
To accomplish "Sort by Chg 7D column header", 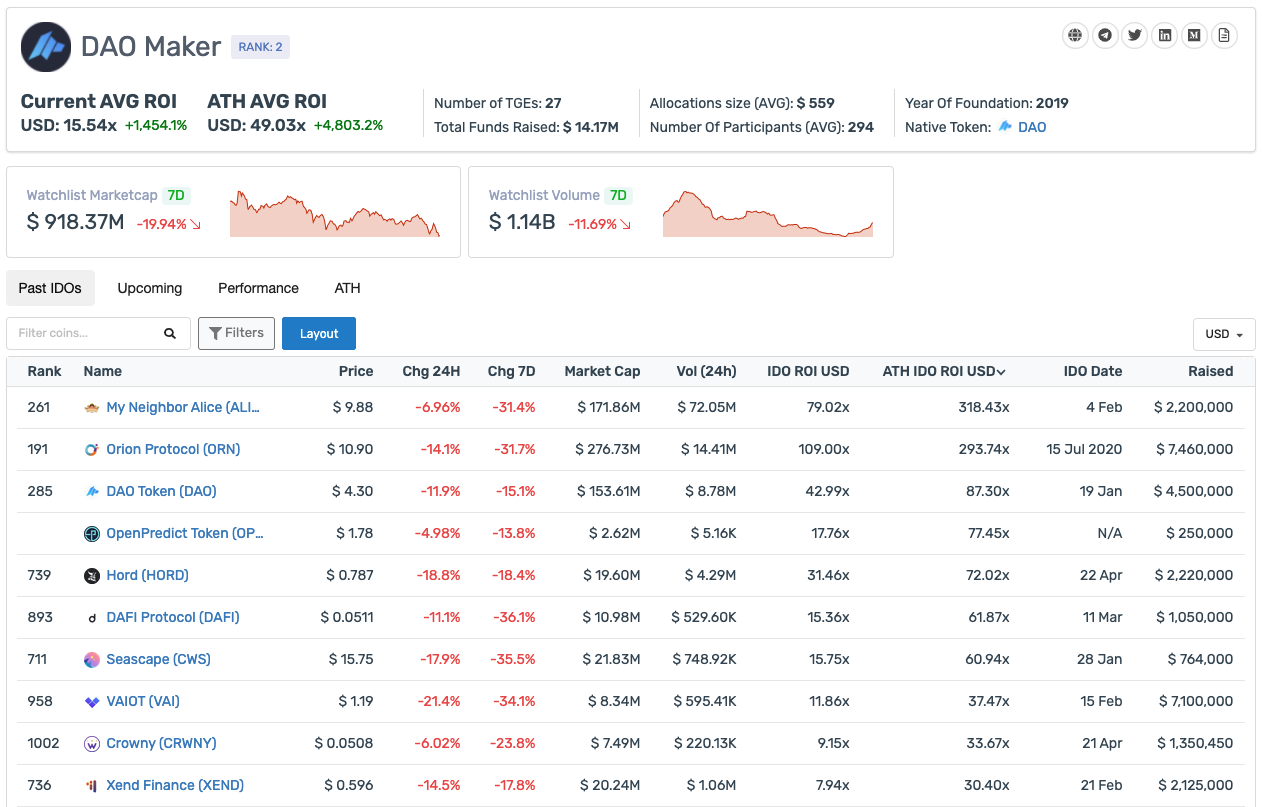I will point(512,371).
